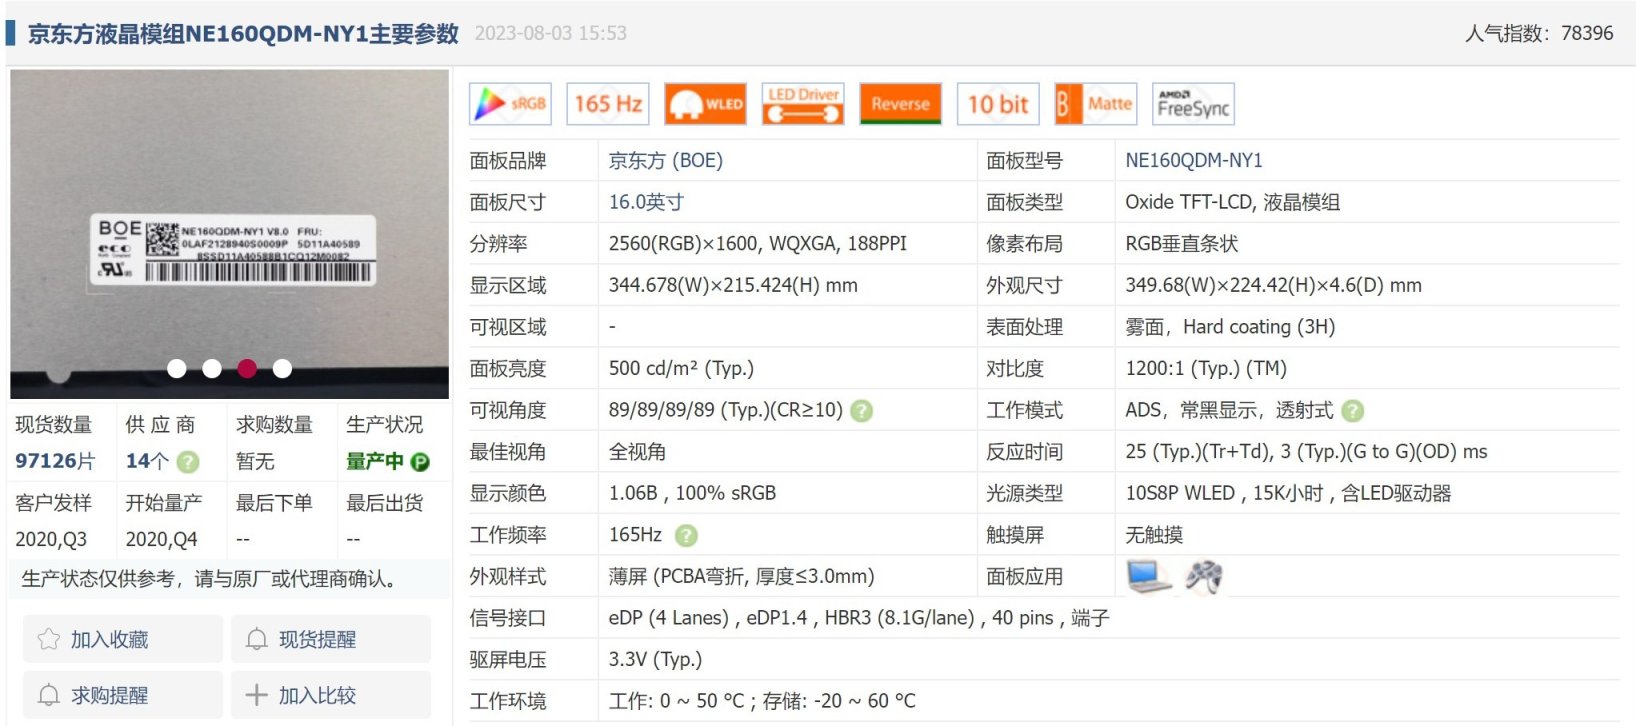
Task: Click the eDP signal interface value
Action: point(859,619)
